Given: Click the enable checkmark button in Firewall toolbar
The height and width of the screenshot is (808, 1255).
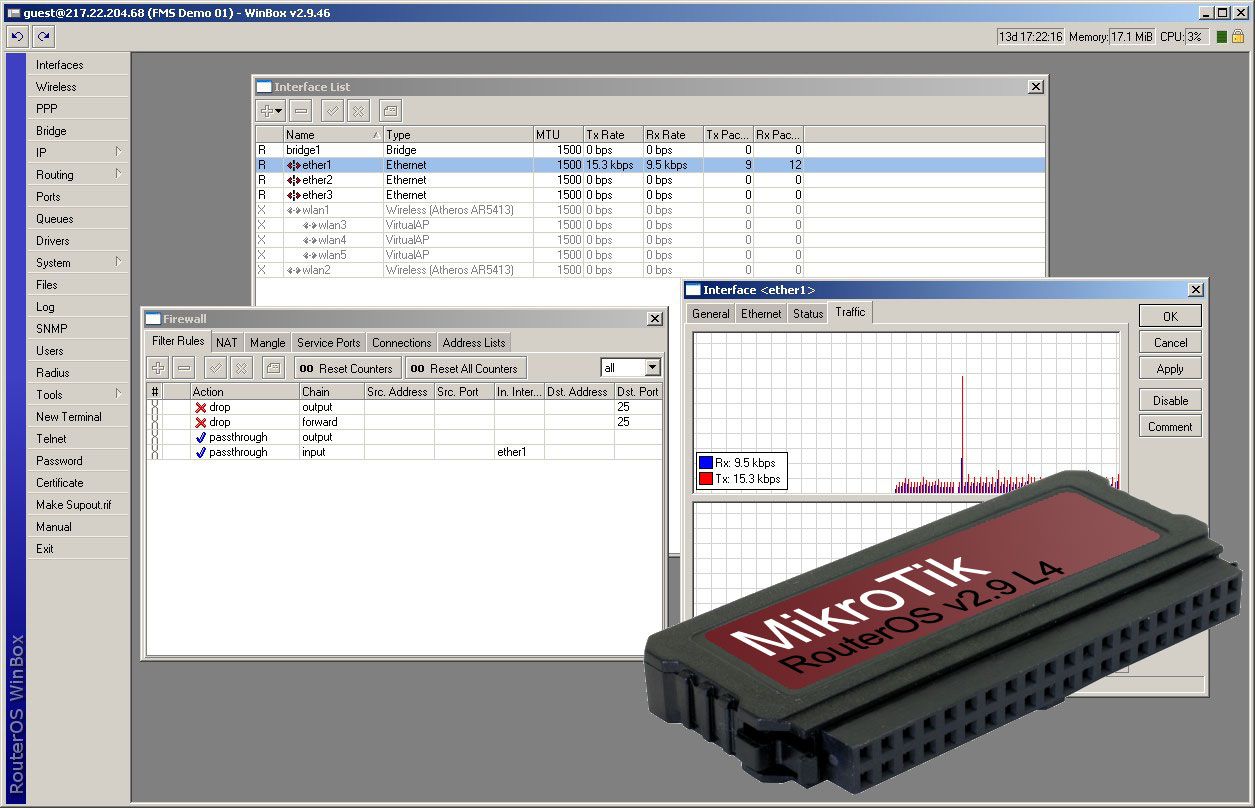Looking at the screenshot, I should (x=216, y=367).
